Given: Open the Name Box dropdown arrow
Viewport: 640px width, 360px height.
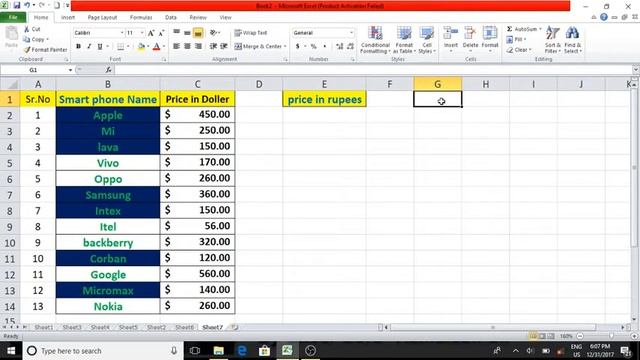Looking at the screenshot, I should 70,70.
